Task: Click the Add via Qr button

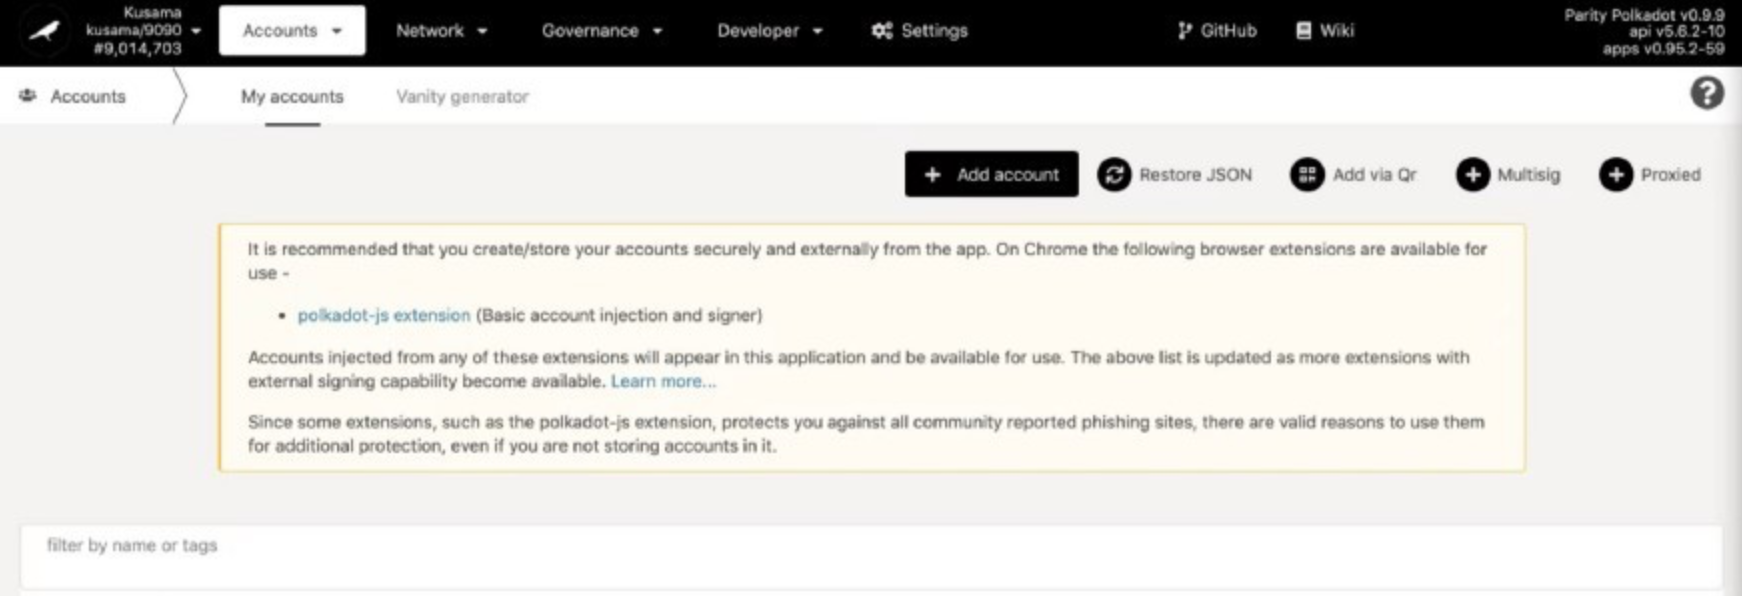Action: point(1354,174)
